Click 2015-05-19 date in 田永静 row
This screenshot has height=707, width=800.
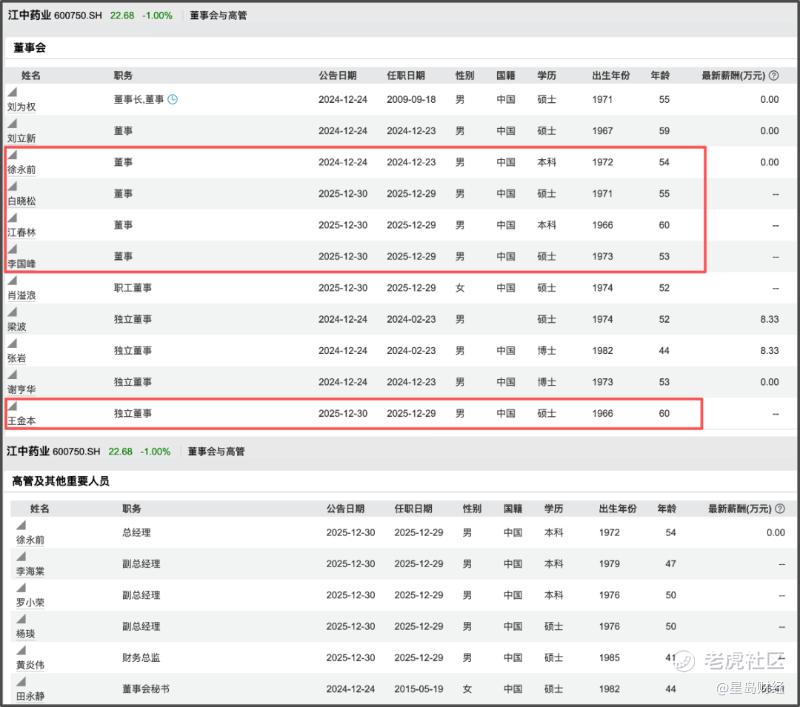point(418,689)
